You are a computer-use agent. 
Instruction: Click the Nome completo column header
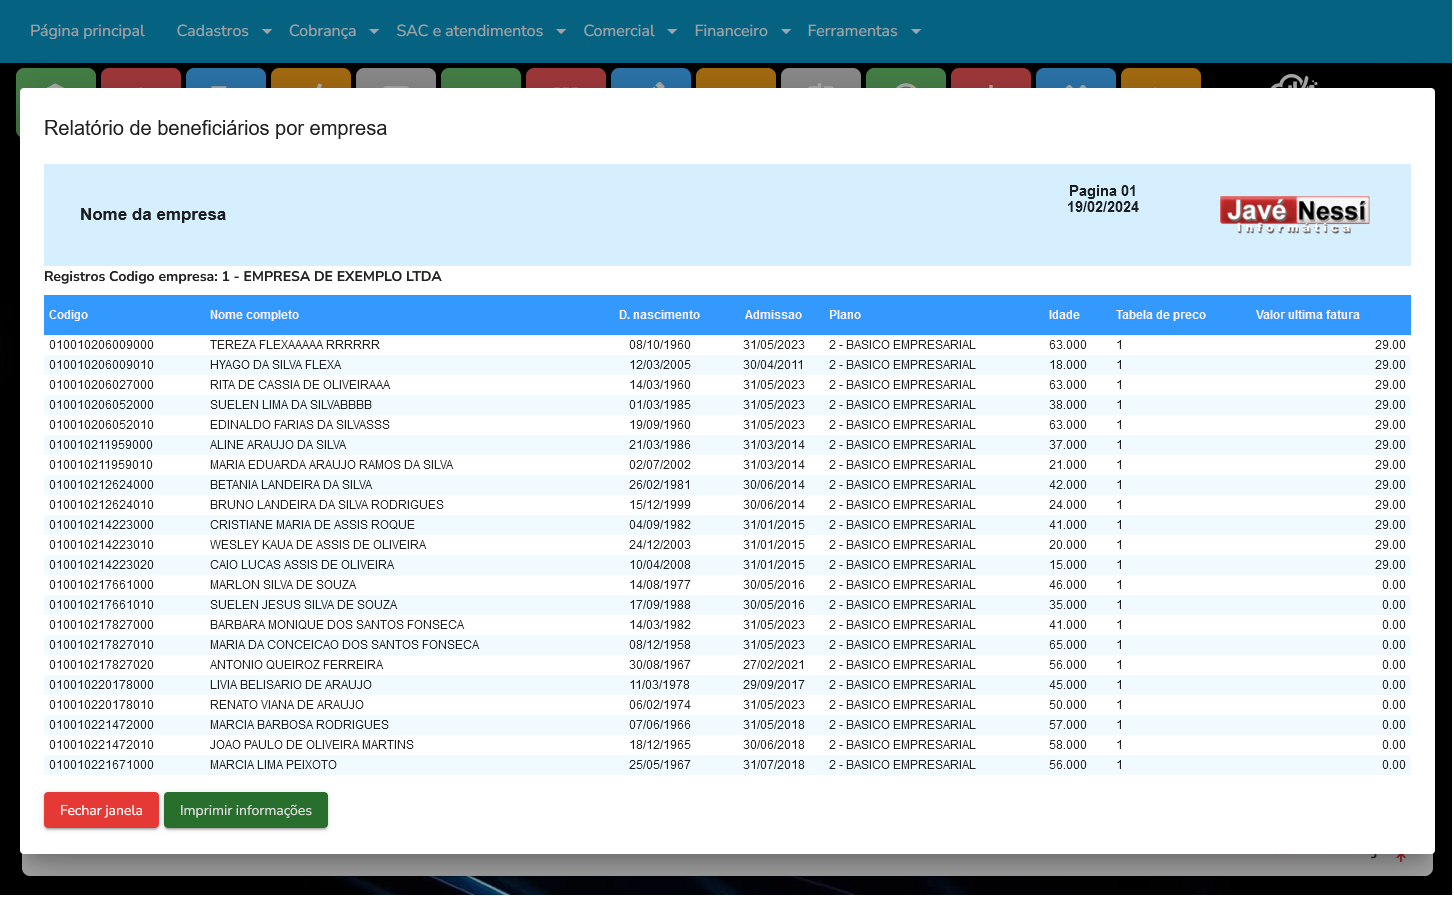(254, 315)
